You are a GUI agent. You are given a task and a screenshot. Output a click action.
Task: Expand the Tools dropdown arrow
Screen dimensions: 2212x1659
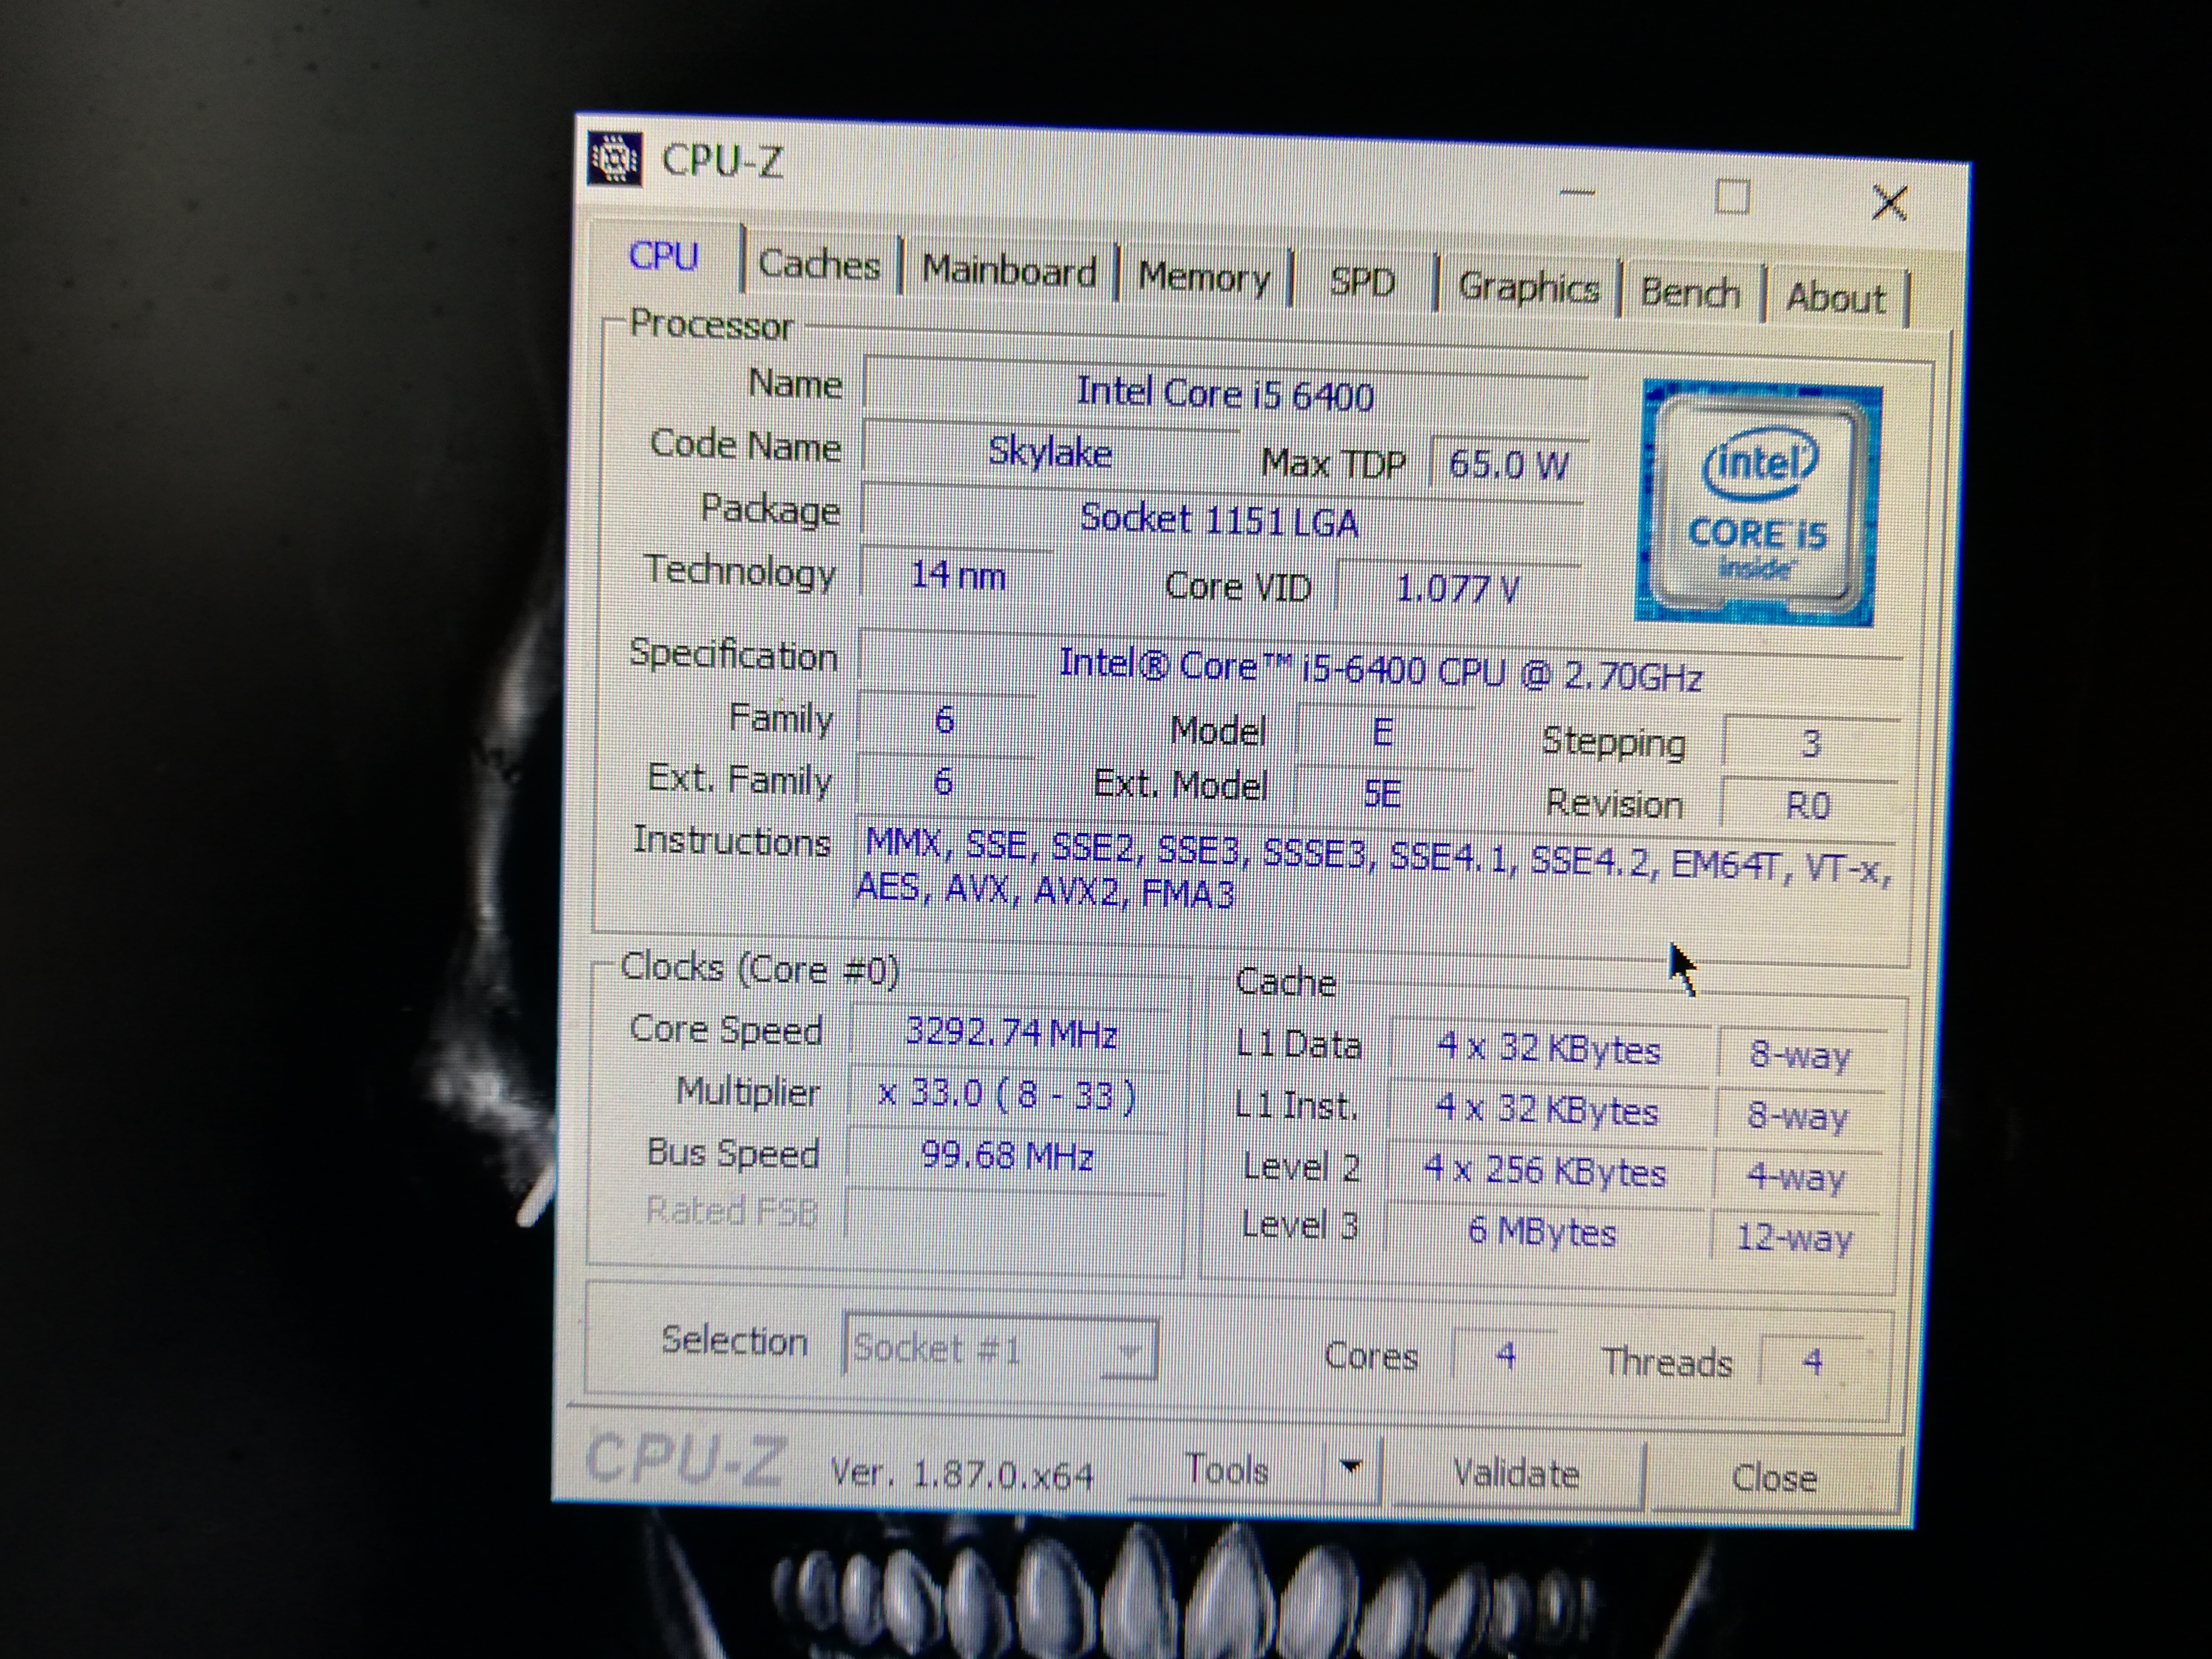1351,1468
